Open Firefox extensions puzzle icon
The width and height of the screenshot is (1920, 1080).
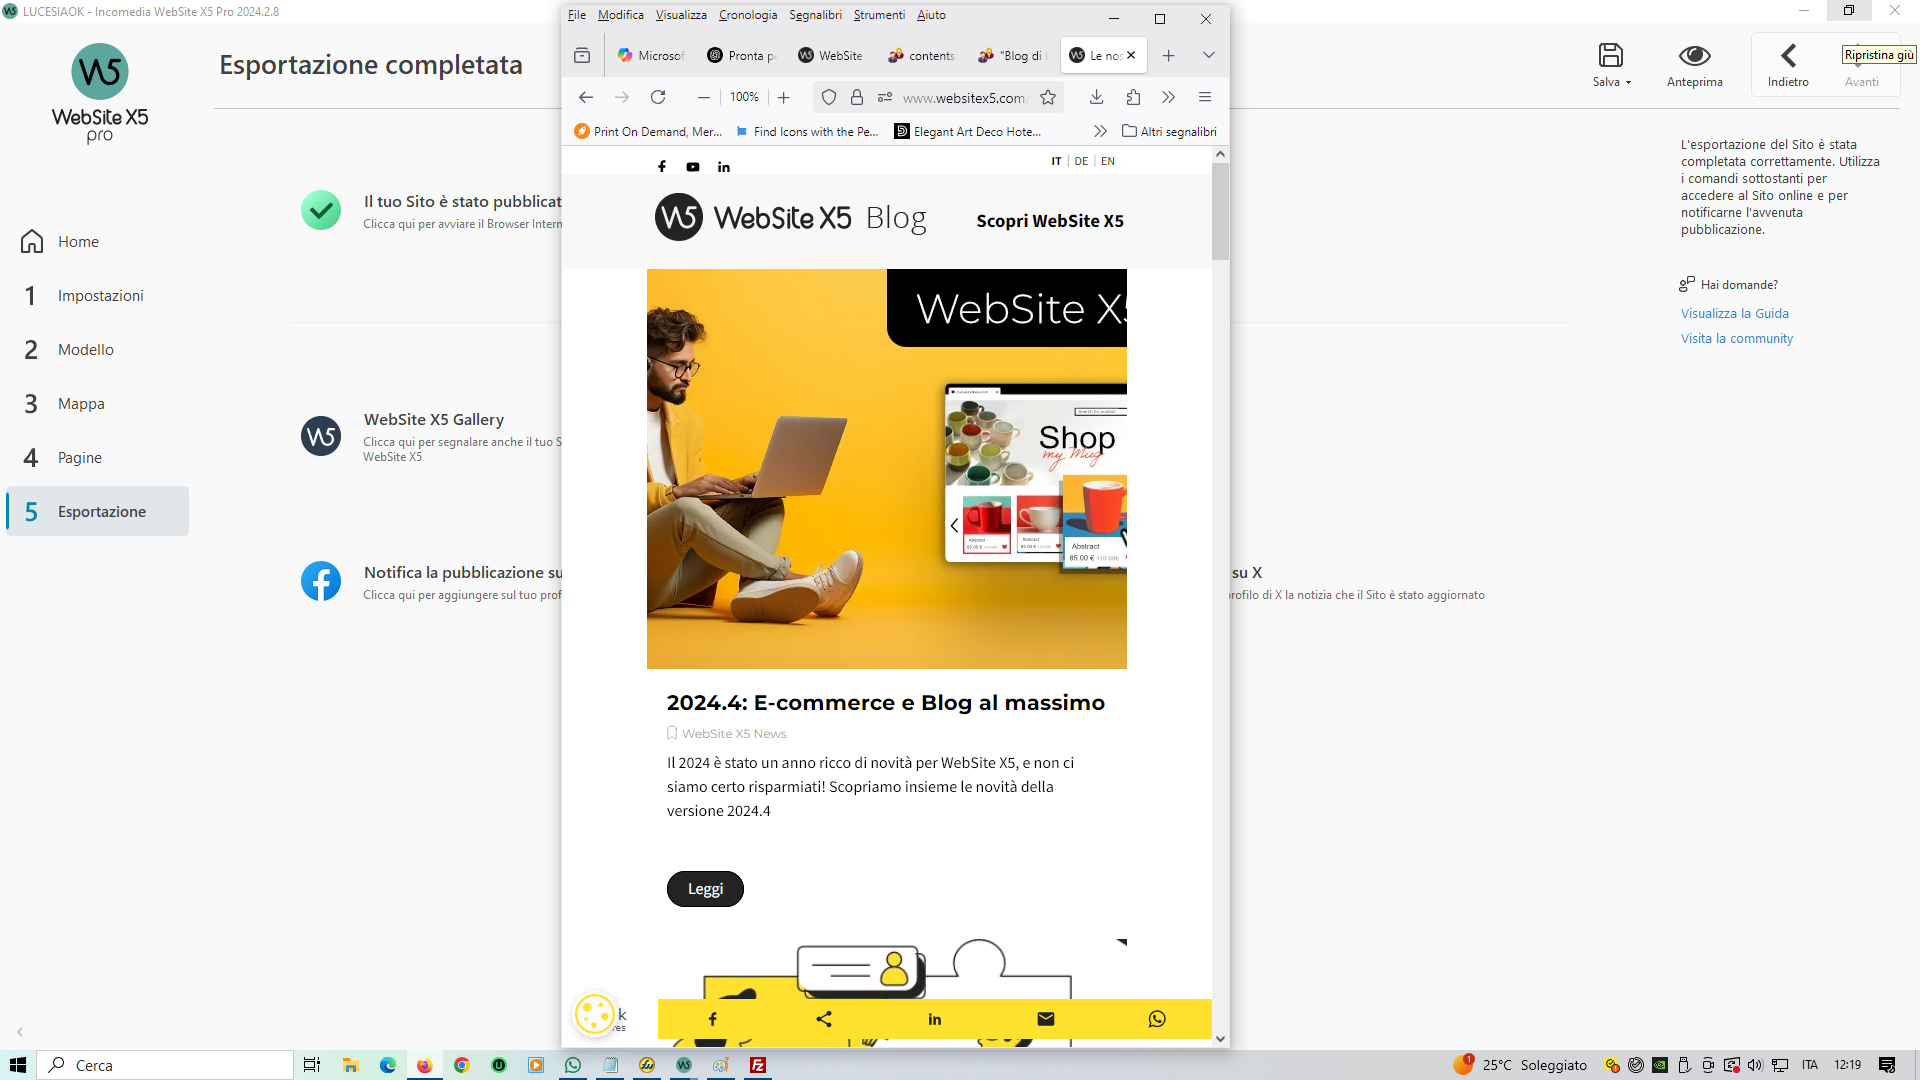click(1133, 97)
